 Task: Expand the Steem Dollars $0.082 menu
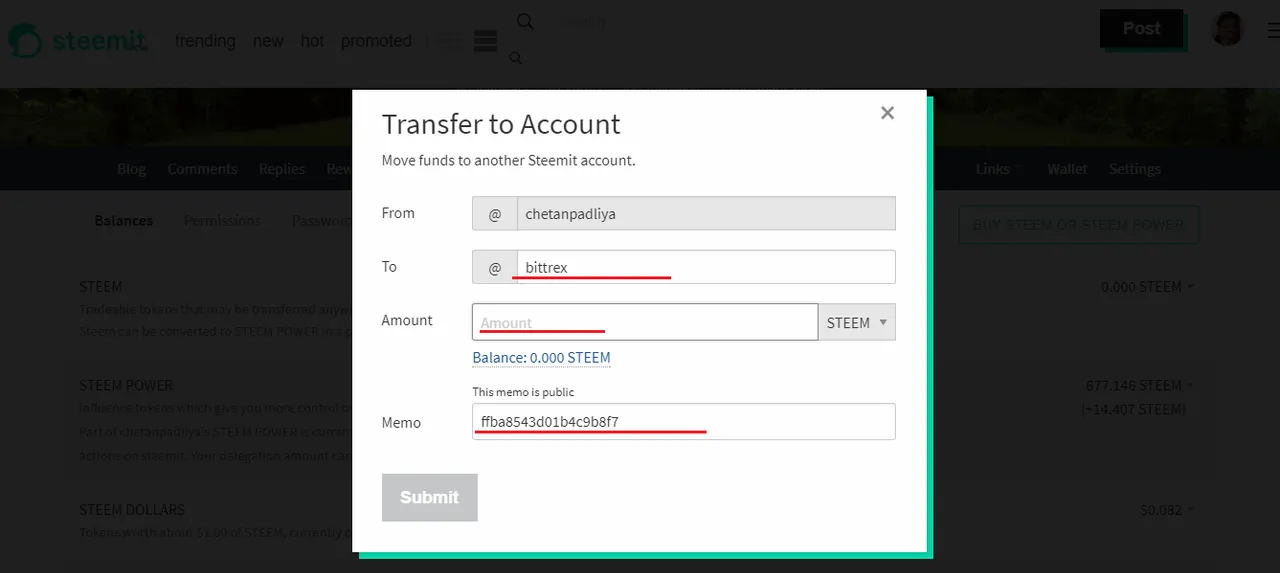(x=1167, y=510)
